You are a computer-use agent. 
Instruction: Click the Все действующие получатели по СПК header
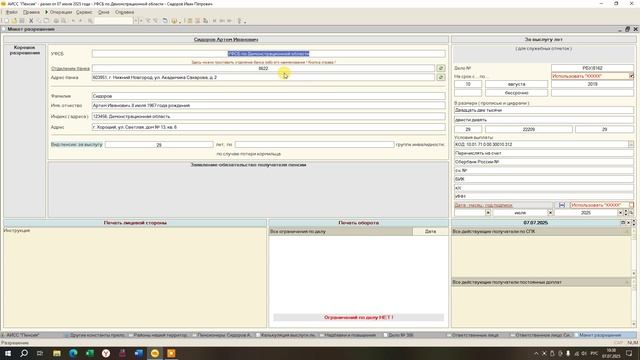point(541,231)
